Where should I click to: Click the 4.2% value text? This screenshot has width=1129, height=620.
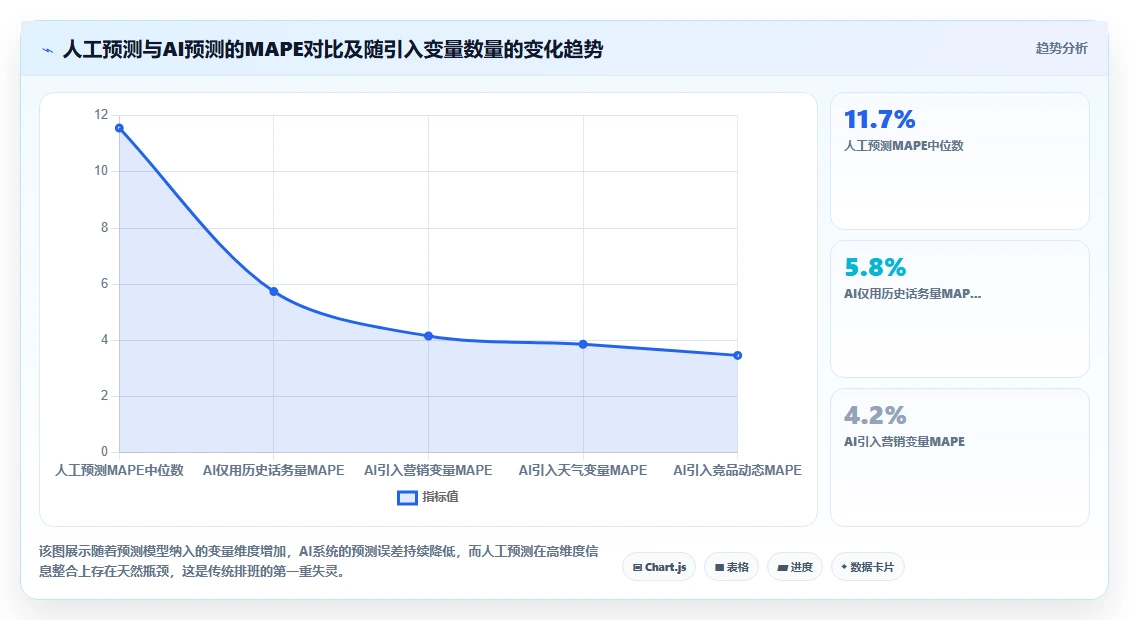pos(875,415)
